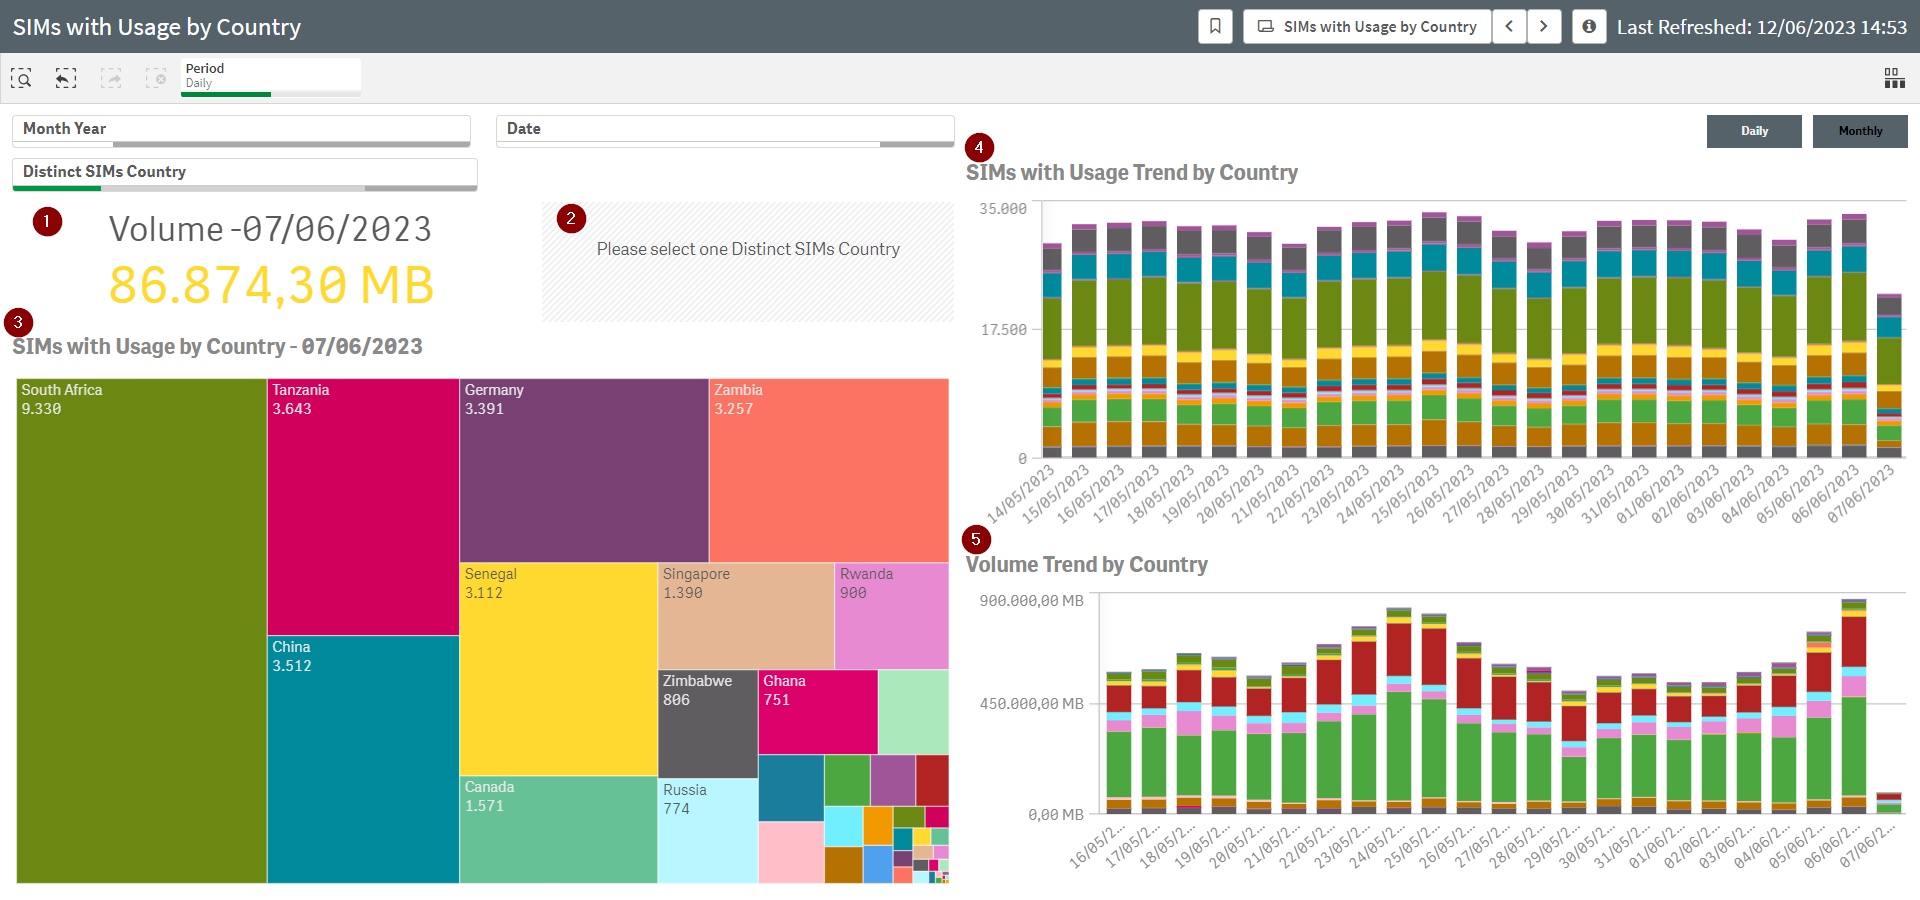Expand the Date filter pane
The width and height of the screenshot is (1920, 900).
[x=724, y=129]
